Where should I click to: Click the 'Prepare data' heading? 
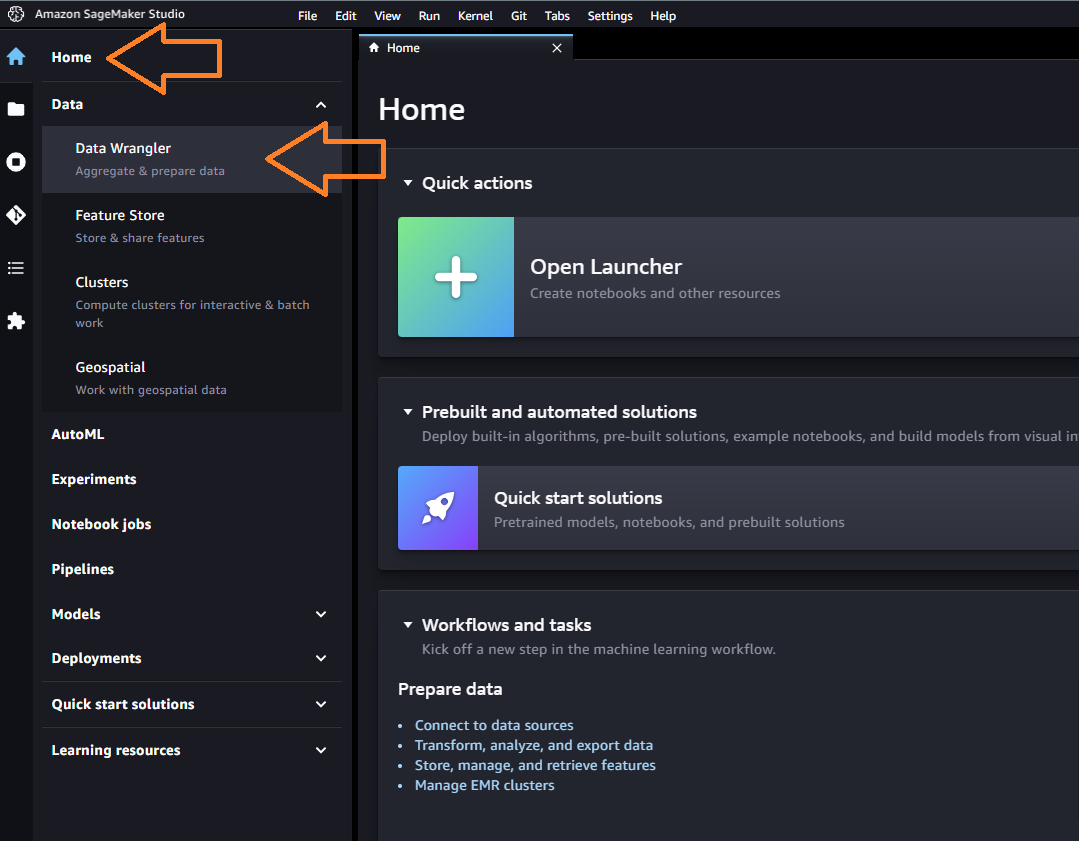click(450, 689)
